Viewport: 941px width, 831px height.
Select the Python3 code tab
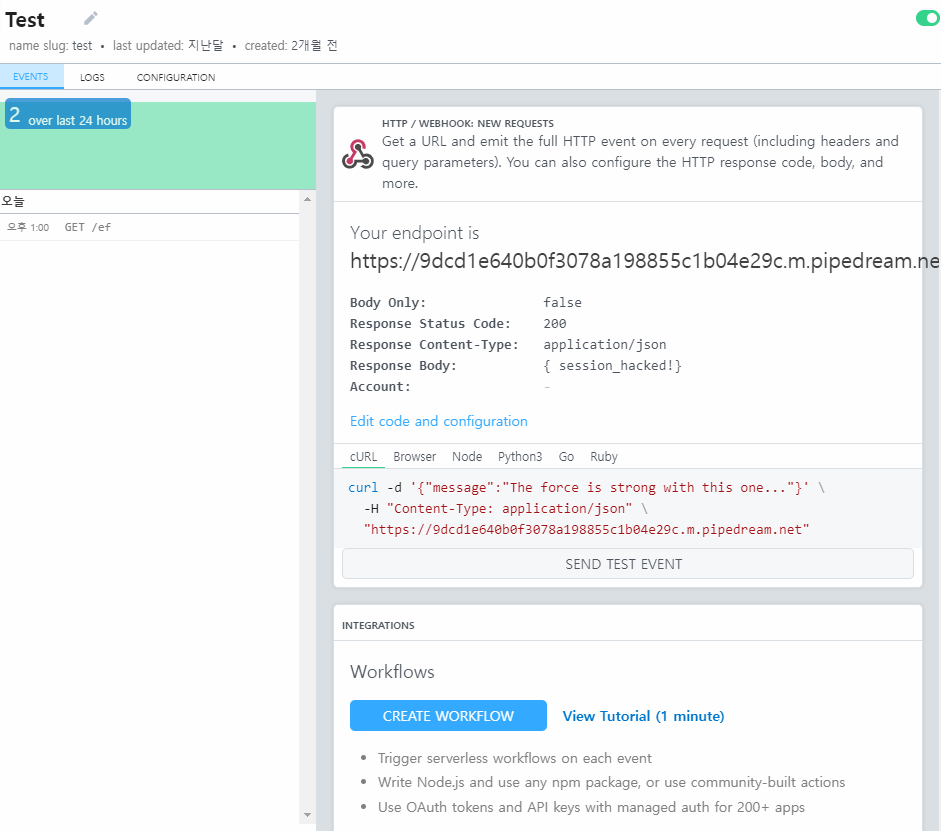click(x=520, y=457)
